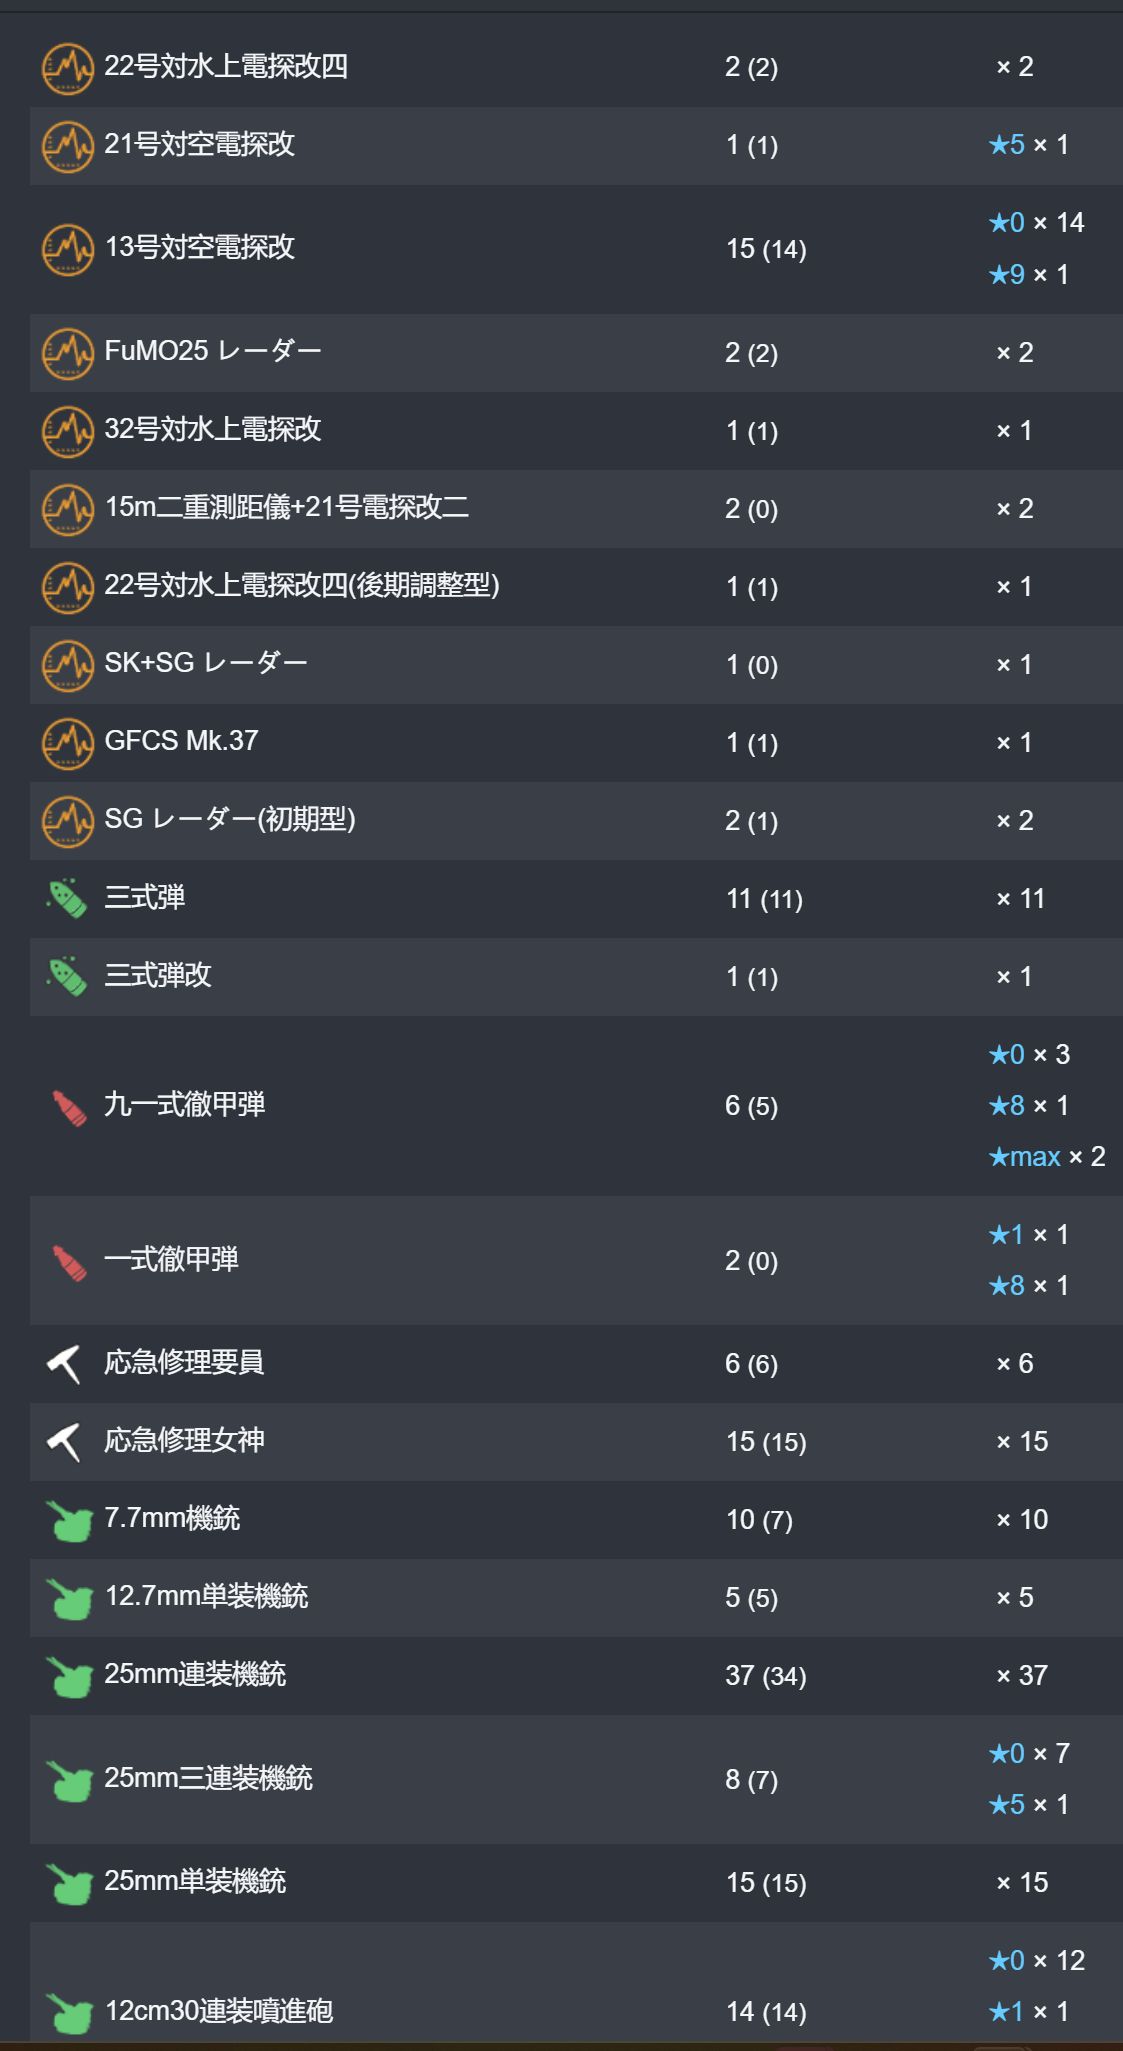This screenshot has width=1123, height=2051.
Task: Select the SK+SG レーダー entry
Action: [x=575, y=665]
